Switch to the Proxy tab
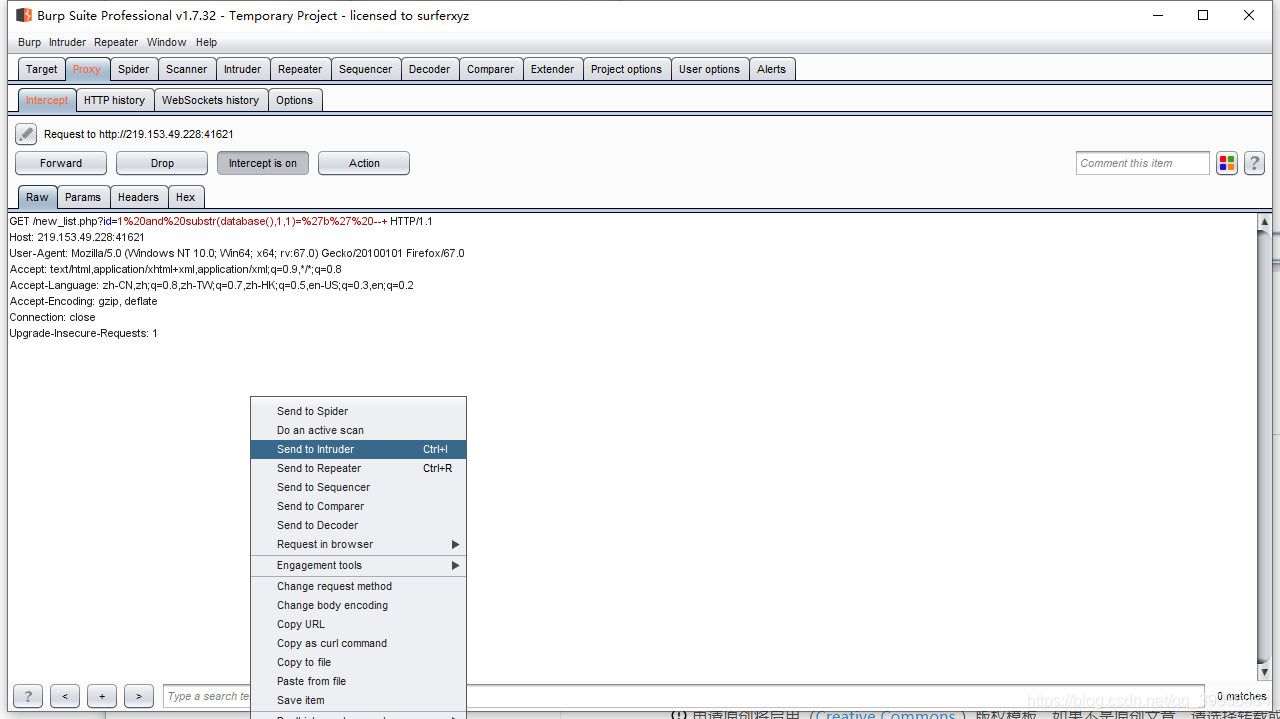This screenshot has width=1280, height=719. pos(87,69)
